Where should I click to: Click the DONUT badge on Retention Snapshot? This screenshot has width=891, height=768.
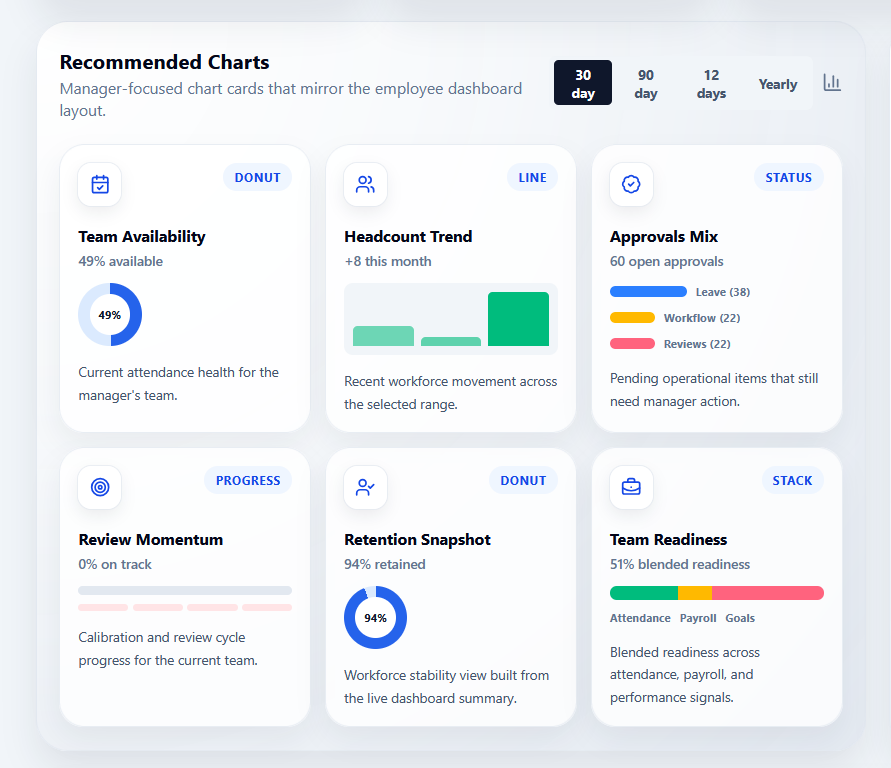point(523,481)
